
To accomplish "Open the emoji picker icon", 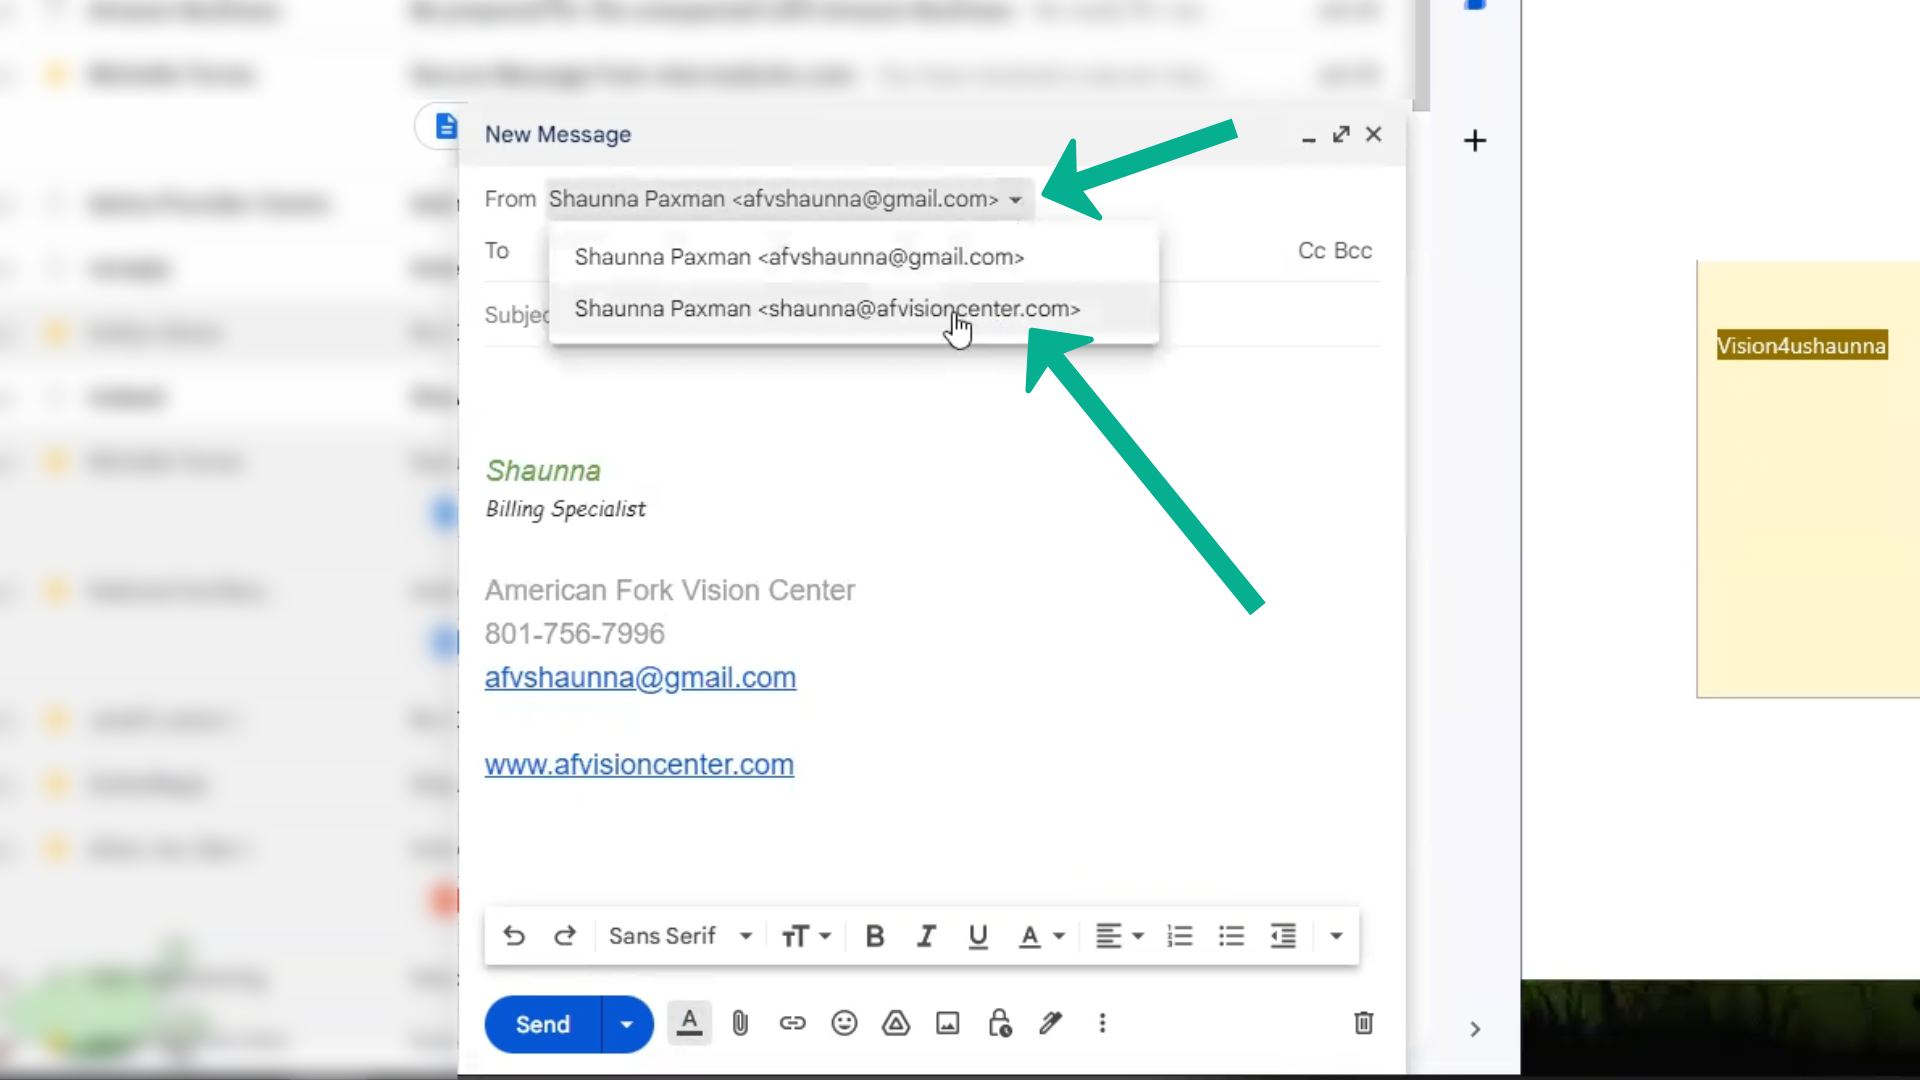I will click(844, 1023).
